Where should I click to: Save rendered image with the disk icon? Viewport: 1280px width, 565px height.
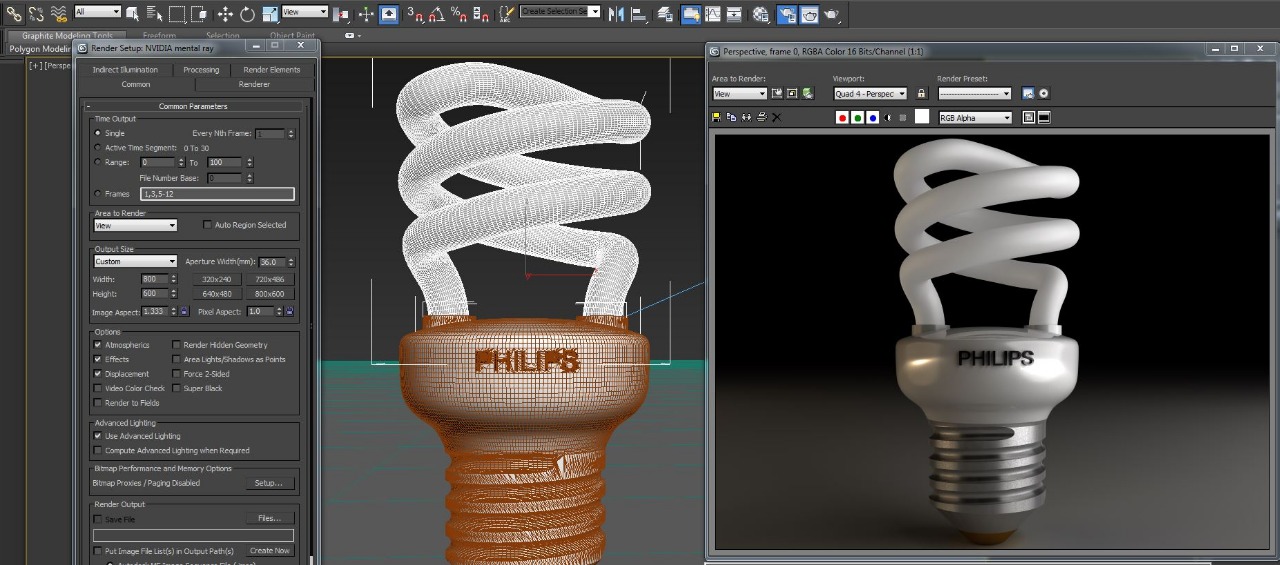click(716, 117)
